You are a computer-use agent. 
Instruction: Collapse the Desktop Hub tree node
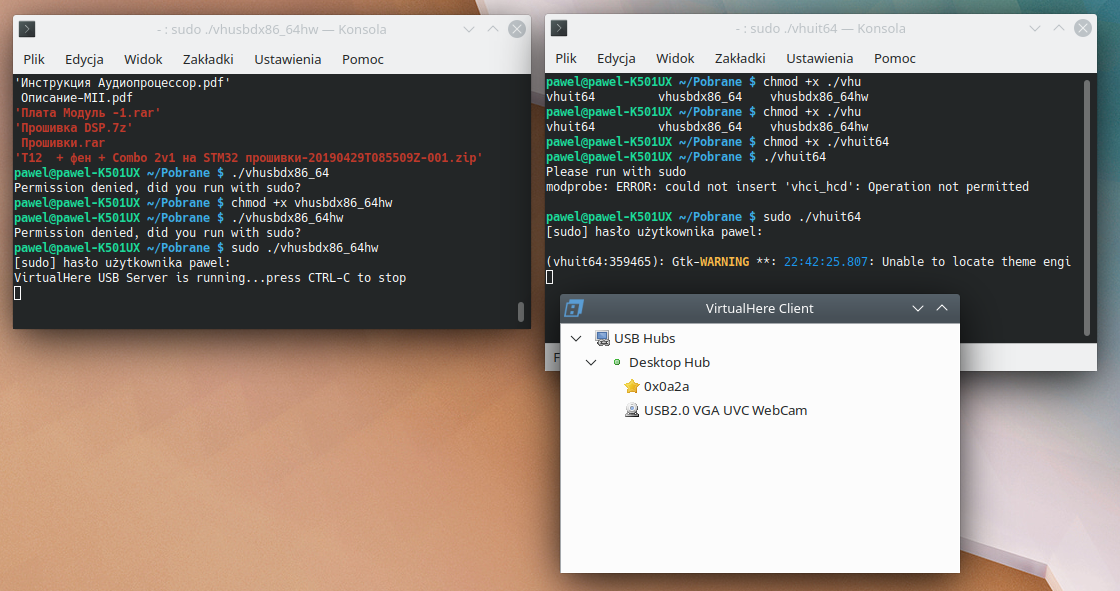click(x=592, y=363)
